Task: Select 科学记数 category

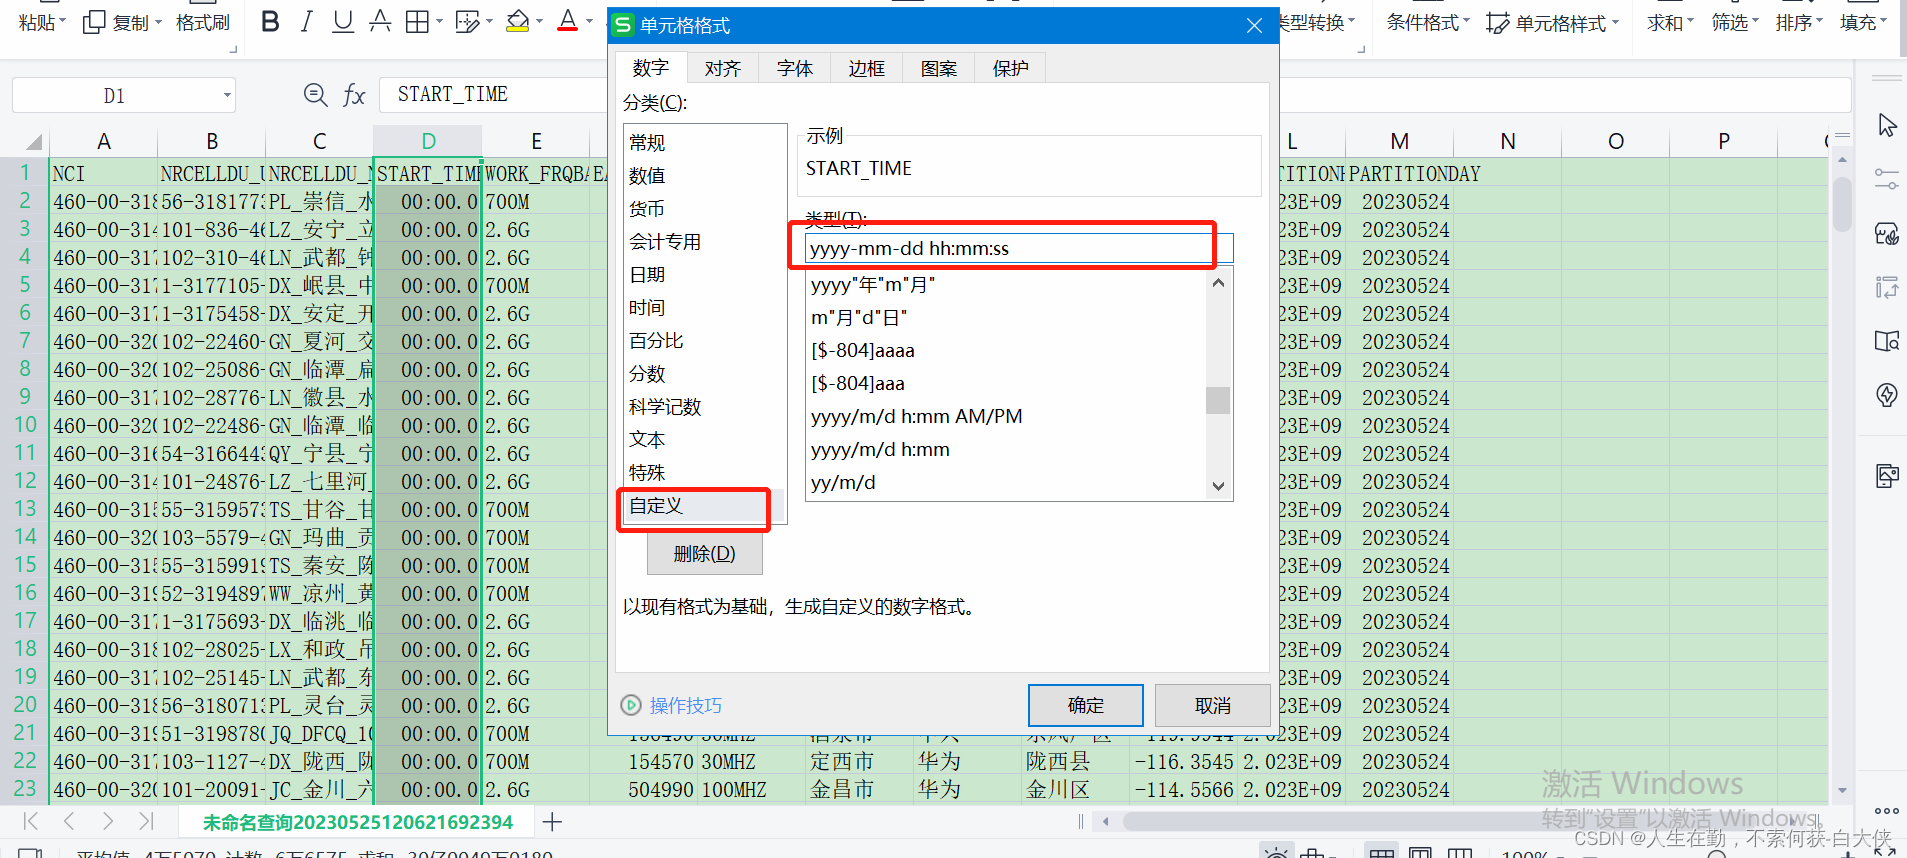Action: pyautogui.click(x=704, y=407)
